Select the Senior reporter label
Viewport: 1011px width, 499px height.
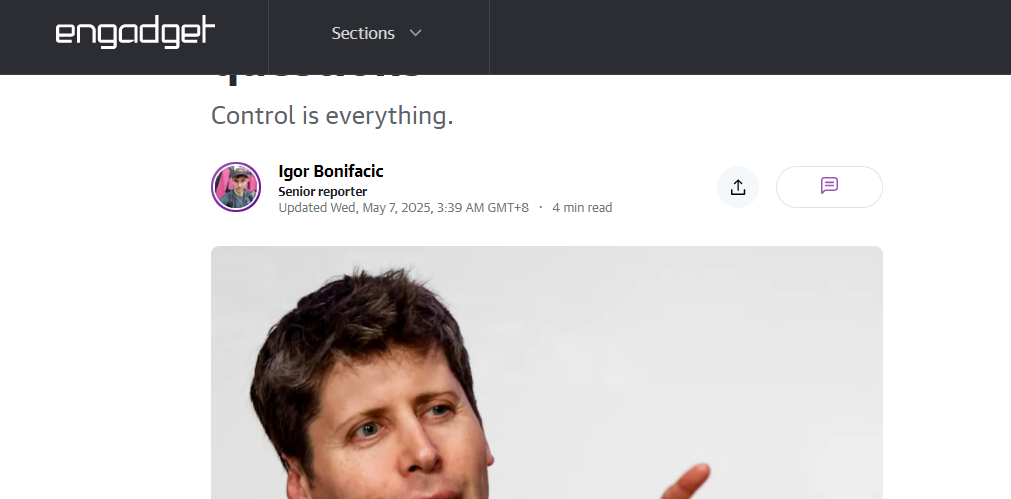click(322, 191)
